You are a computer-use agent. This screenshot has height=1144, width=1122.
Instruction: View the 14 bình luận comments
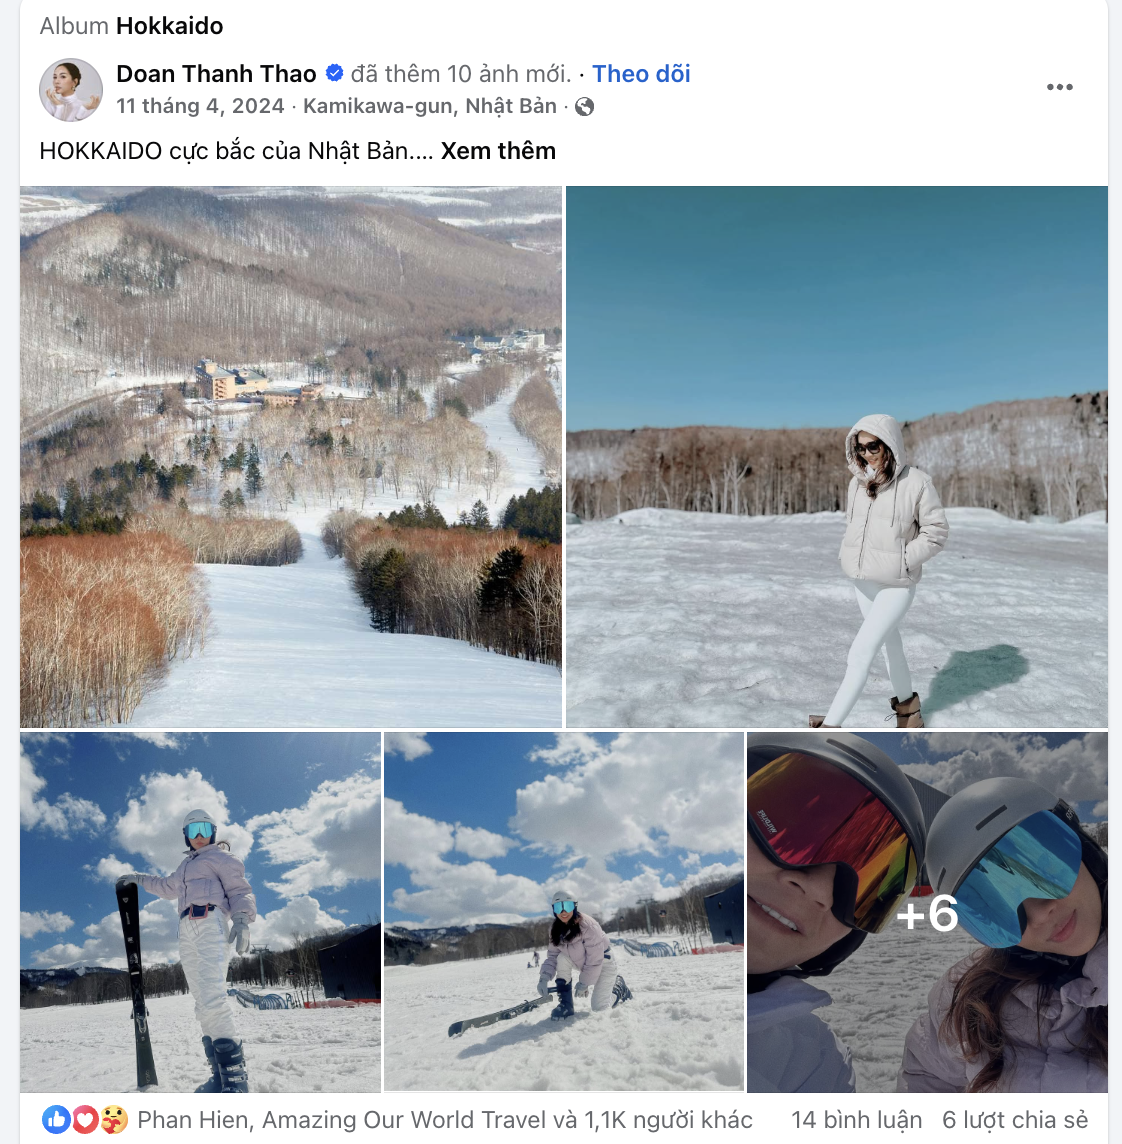tap(856, 1120)
